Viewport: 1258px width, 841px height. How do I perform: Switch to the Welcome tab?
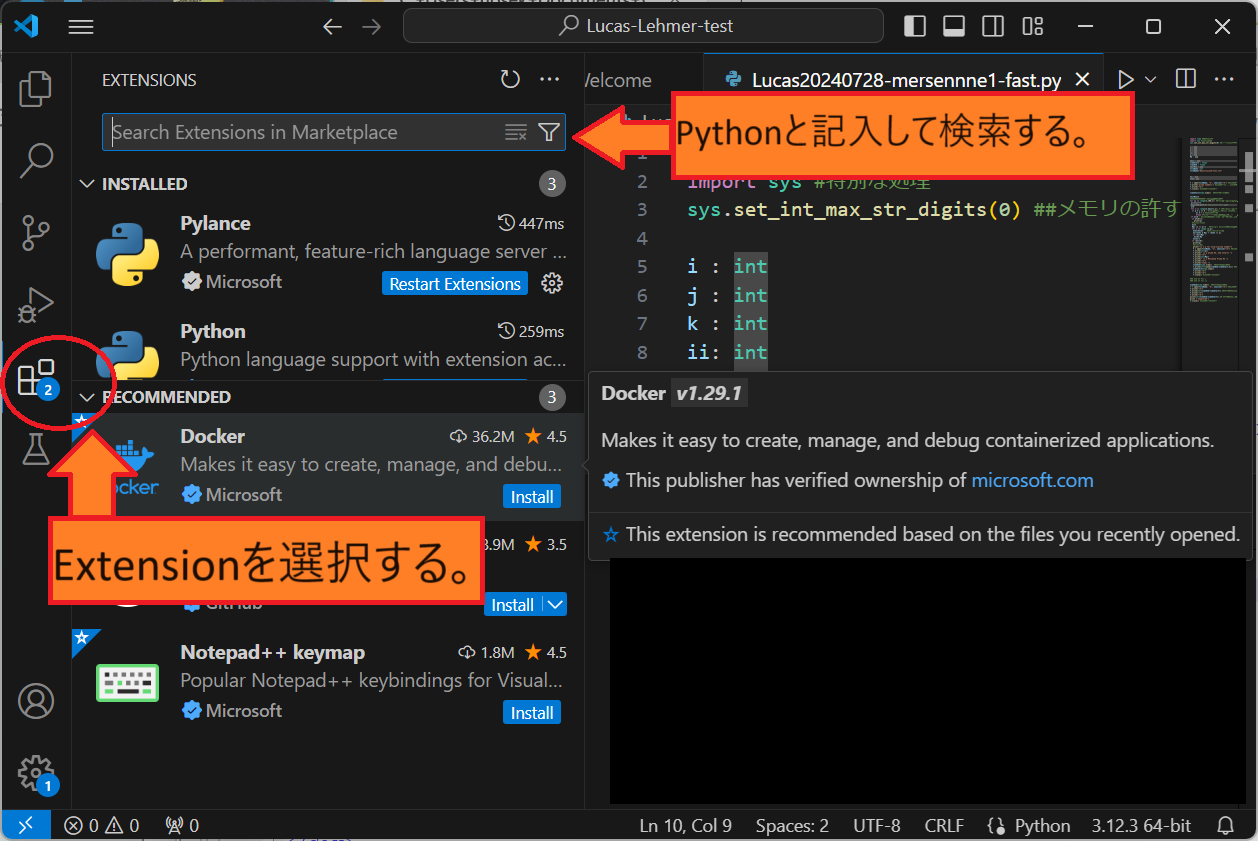pos(618,80)
